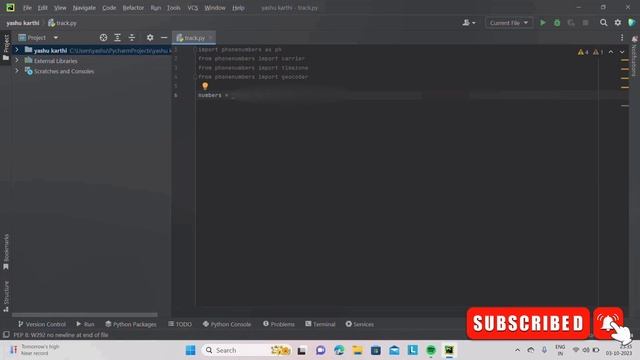This screenshot has height=360, width=640.
Task: Click yashu karthi in the breadcrumb bar
Action: click(x=23, y=23)
